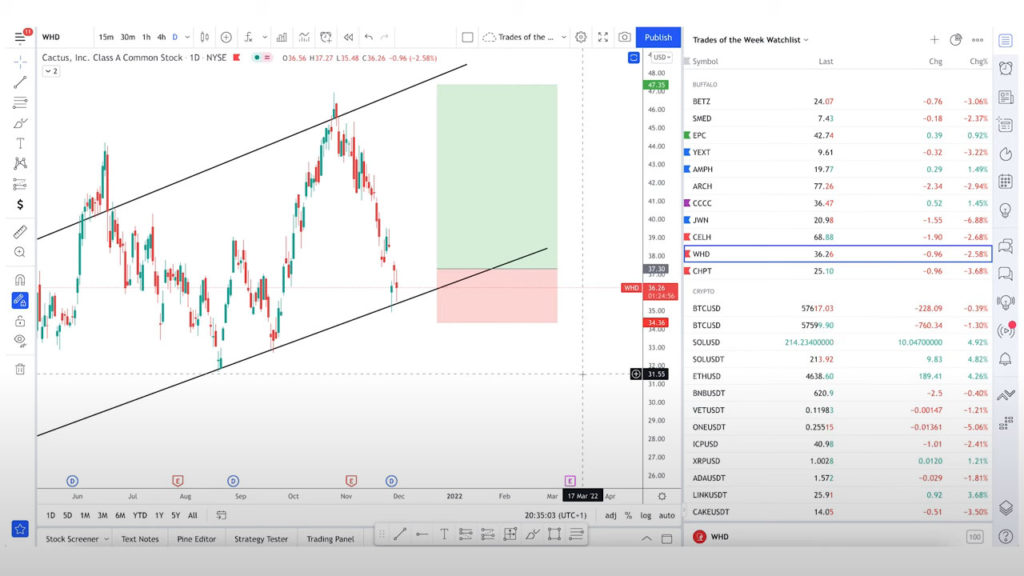Viewport: 1024px width, 576px height.
Task: Select the 1h chart interval
Action: click(x=146, y=37)
